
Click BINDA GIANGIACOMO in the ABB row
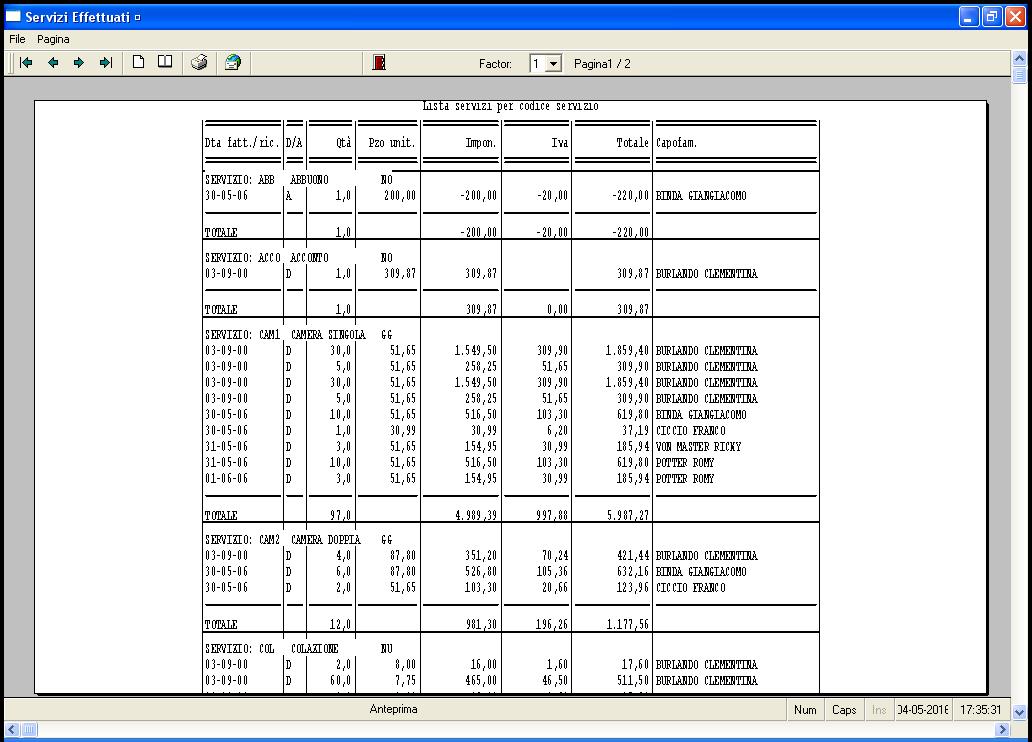click(701, 196)
